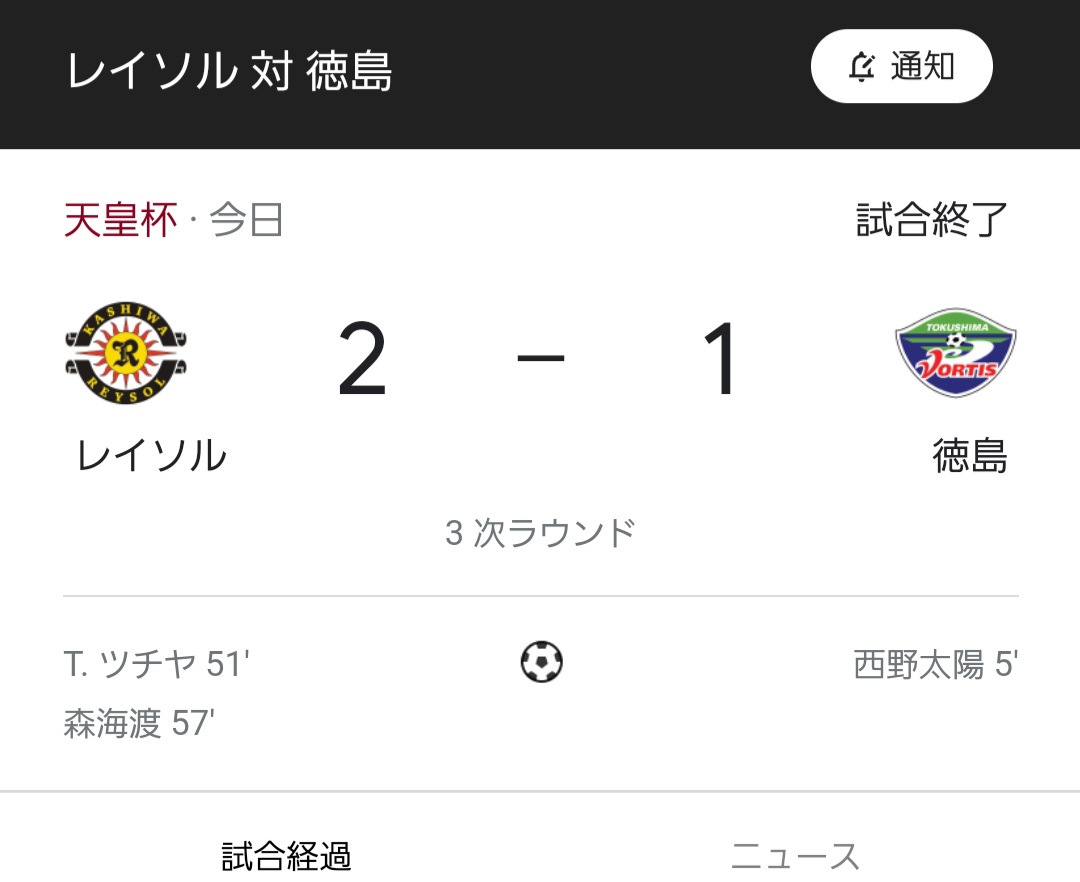The height and width of the screenshot is (882, 1080).
Task: Click the 試合終了 match status text
Action: 932,220
